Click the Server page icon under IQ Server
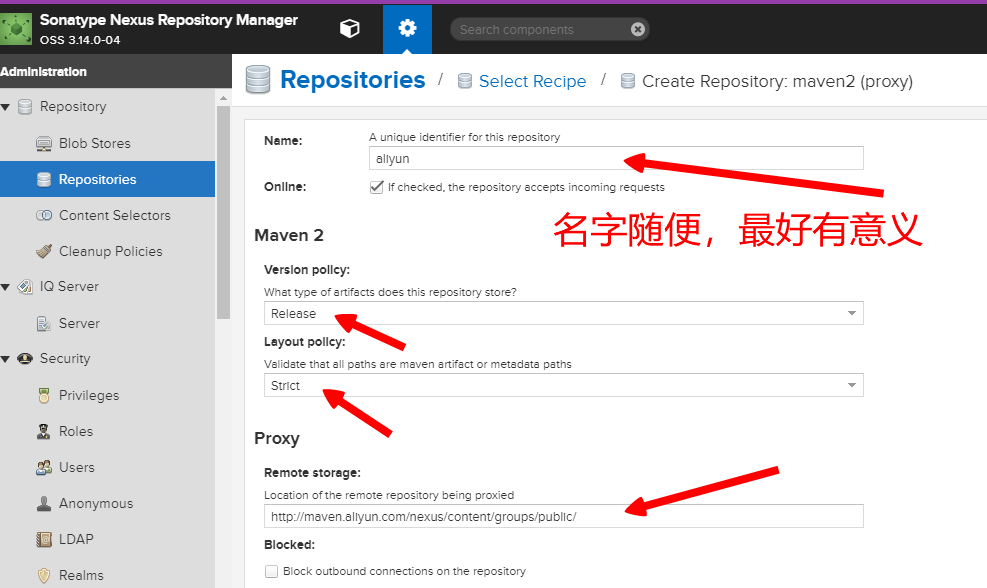The height and width of the screenshot is (588, 987). tap(43, 324)
